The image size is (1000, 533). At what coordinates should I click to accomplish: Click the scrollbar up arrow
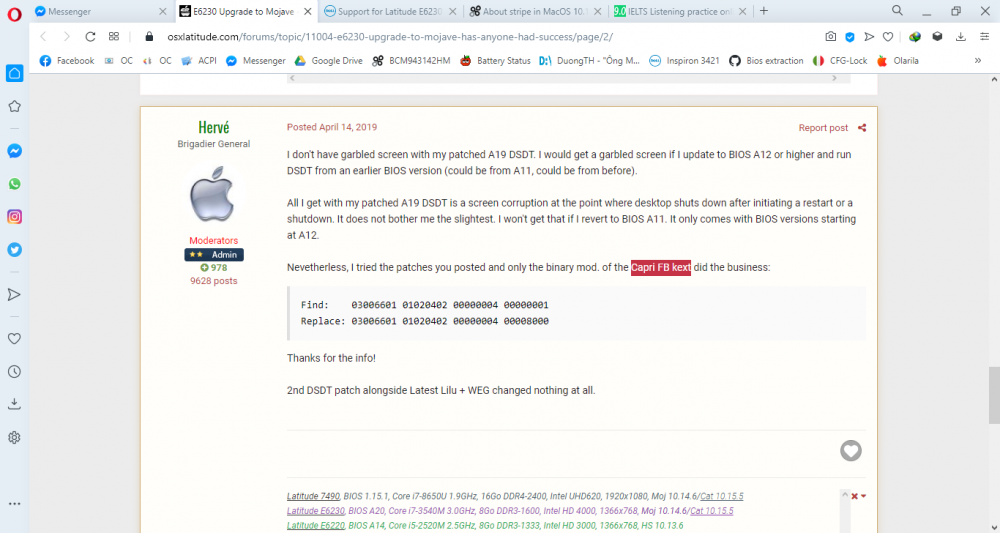(x=994, y=80)
